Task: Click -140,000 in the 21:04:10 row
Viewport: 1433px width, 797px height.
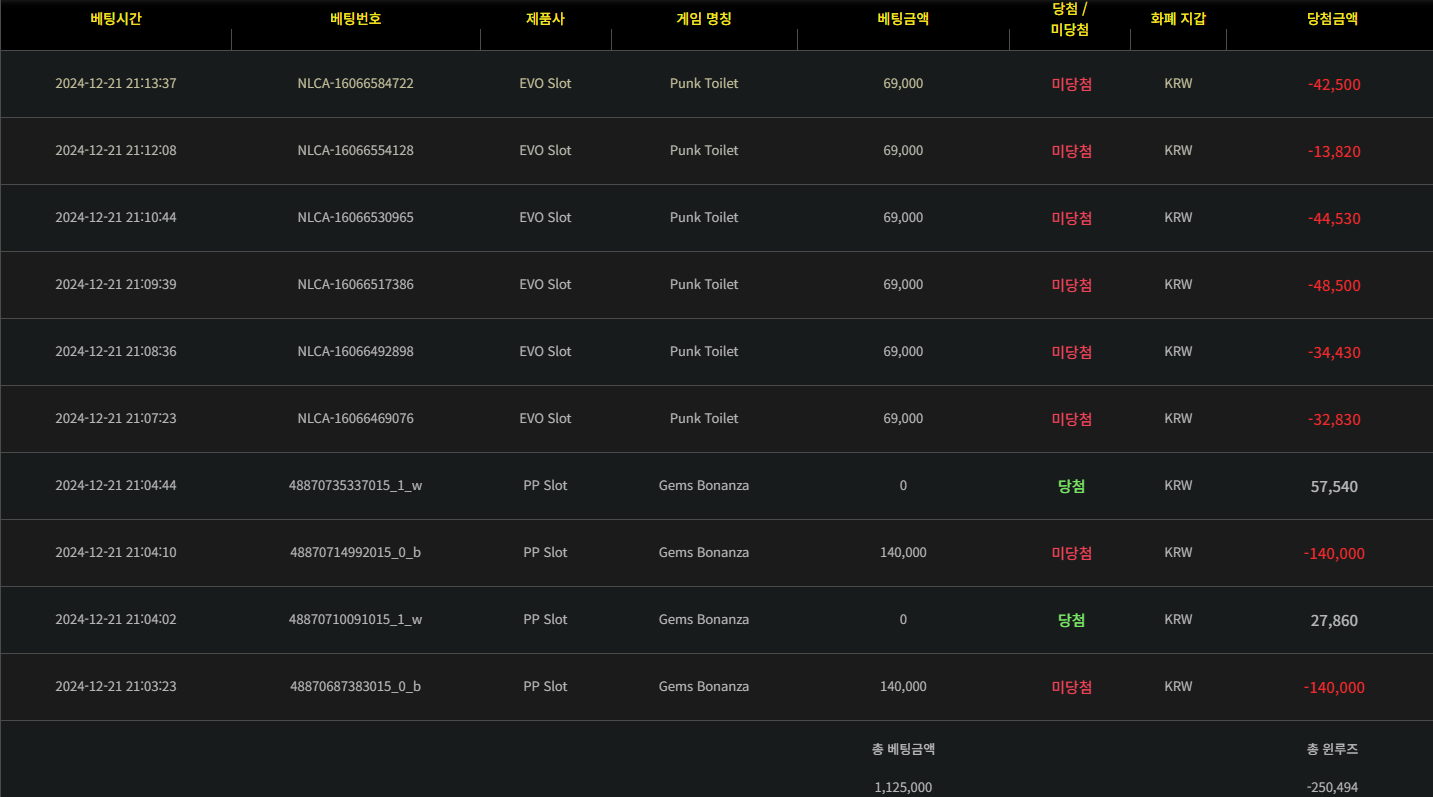Action: pyautogui.click(x=1334, y=554)
